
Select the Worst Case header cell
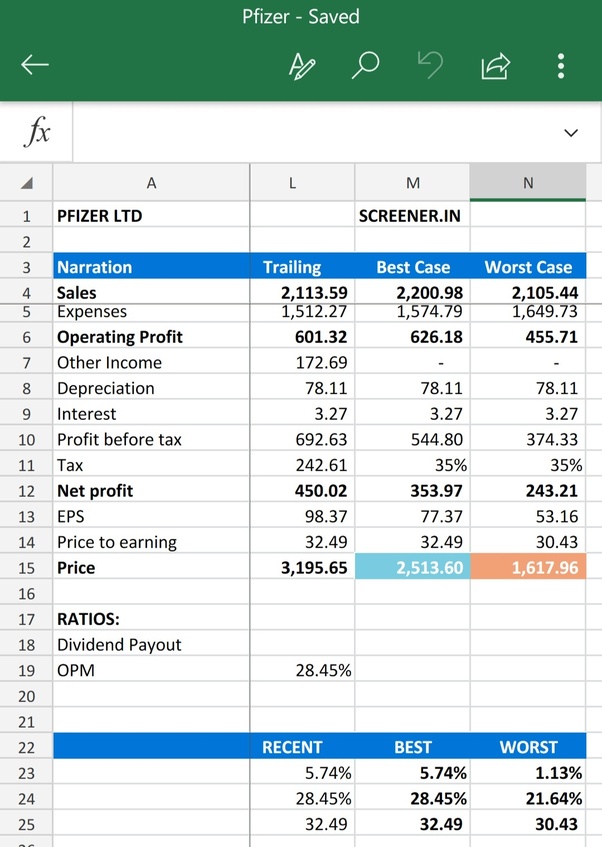(528, 267)
